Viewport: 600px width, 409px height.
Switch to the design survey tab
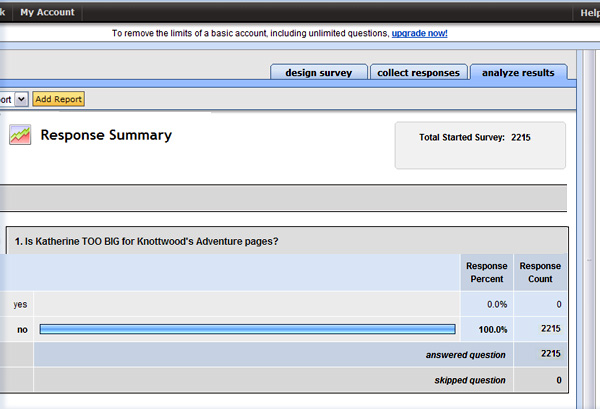(x=316, y=73)
